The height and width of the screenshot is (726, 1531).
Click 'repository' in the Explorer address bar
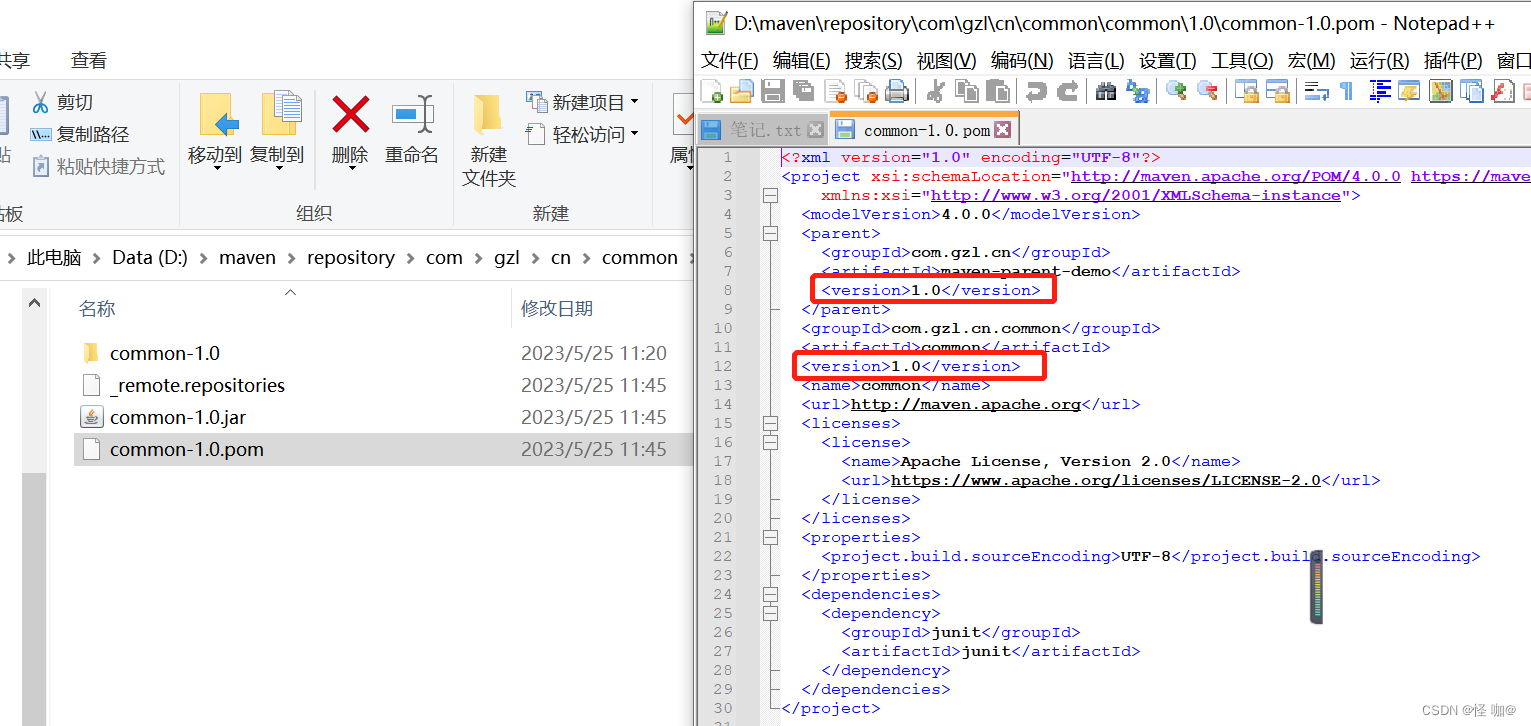(350, 258)
